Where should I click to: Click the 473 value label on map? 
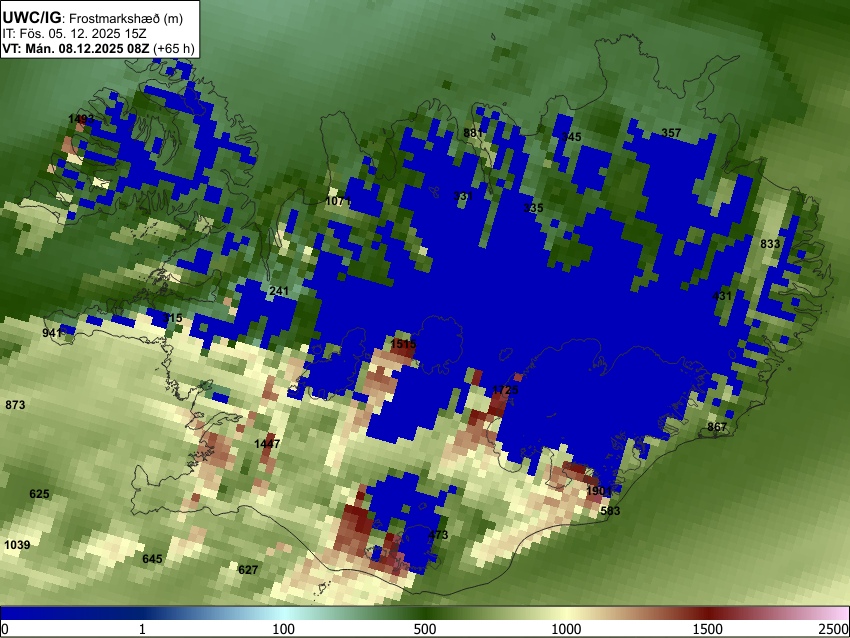pyautogui.click(x=438, y=535)
